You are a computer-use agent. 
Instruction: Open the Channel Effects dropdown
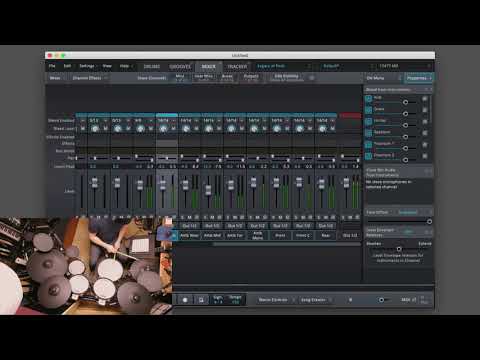[x=90, y=78]
